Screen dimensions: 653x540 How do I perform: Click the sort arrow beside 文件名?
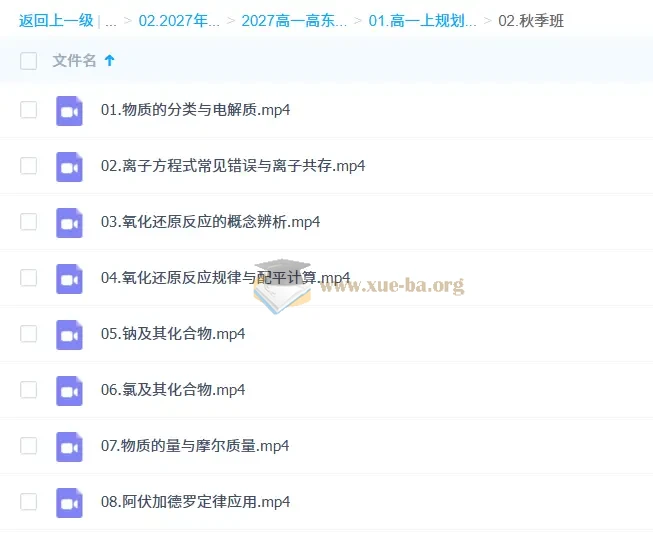point(110,61)
